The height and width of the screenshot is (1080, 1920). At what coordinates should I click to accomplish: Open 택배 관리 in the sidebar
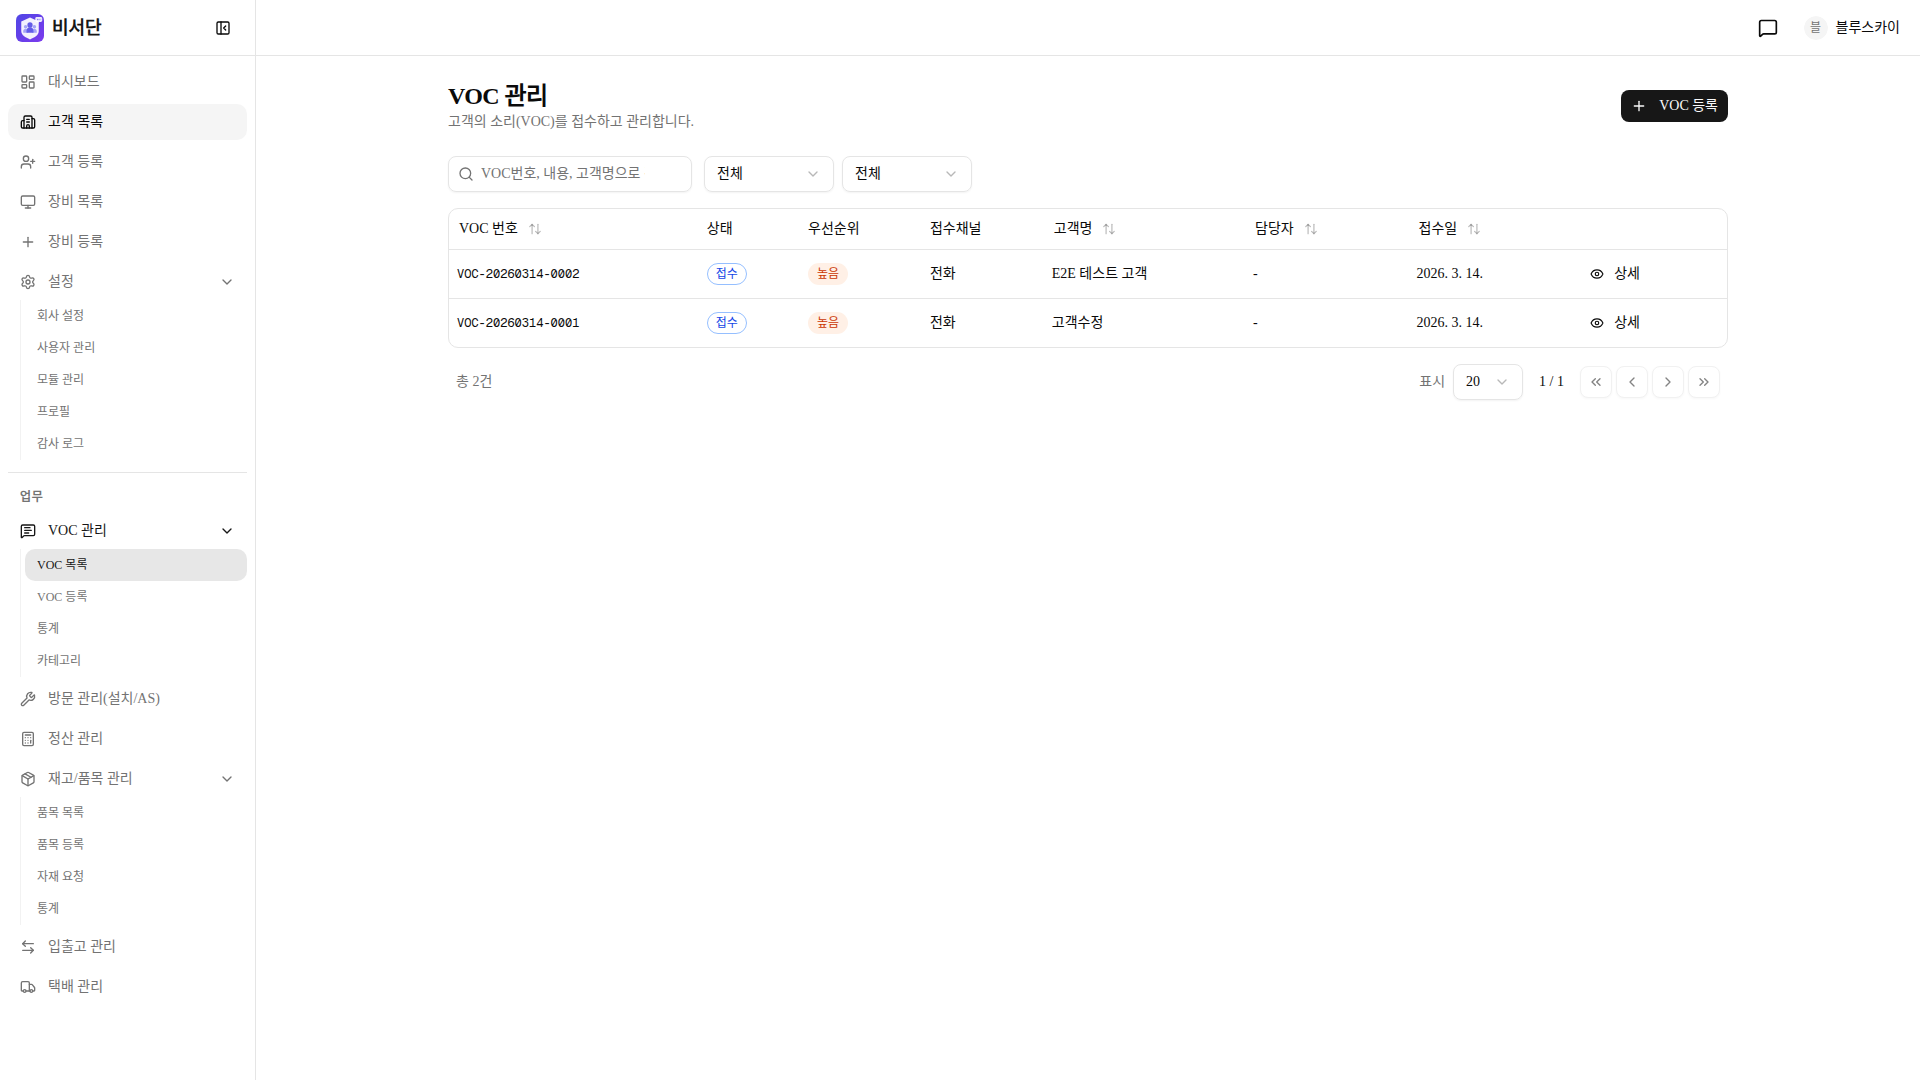[x=127, y=987]
